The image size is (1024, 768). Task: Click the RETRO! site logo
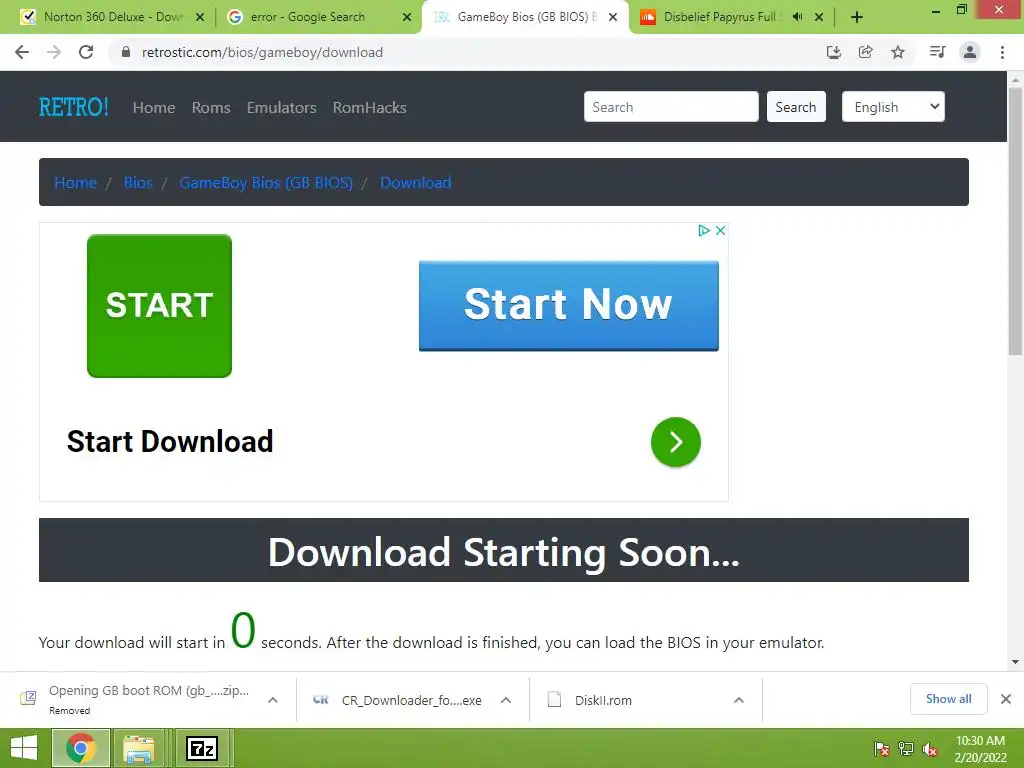(x=73, y=107)
